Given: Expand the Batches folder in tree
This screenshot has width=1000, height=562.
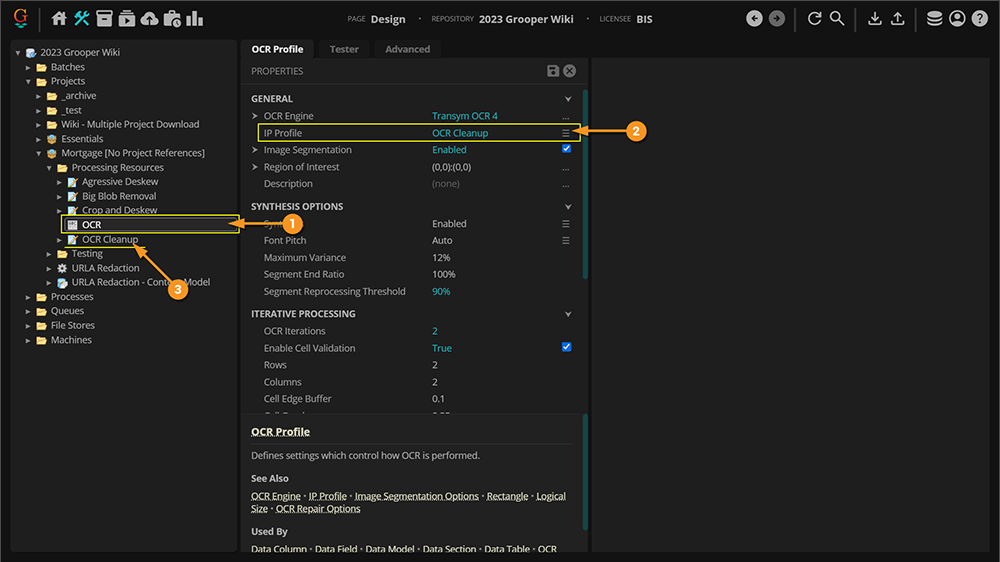Looking at the screenshot, I should point(29,67).
